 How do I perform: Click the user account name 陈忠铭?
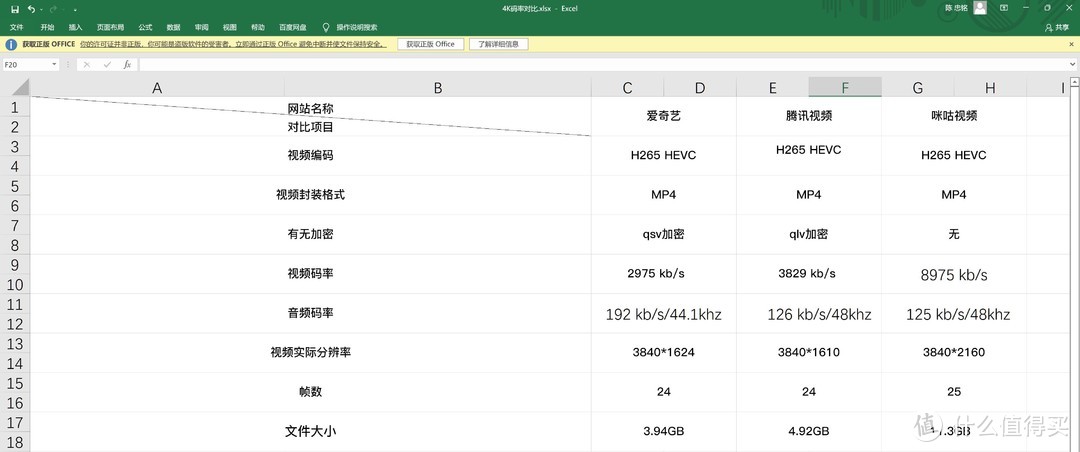956,8
